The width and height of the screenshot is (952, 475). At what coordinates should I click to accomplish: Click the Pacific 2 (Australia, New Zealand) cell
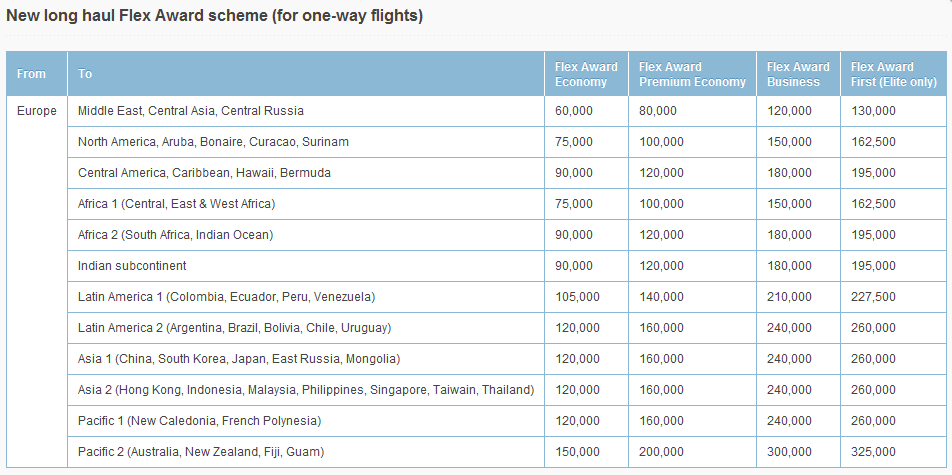tap(201, 452)
